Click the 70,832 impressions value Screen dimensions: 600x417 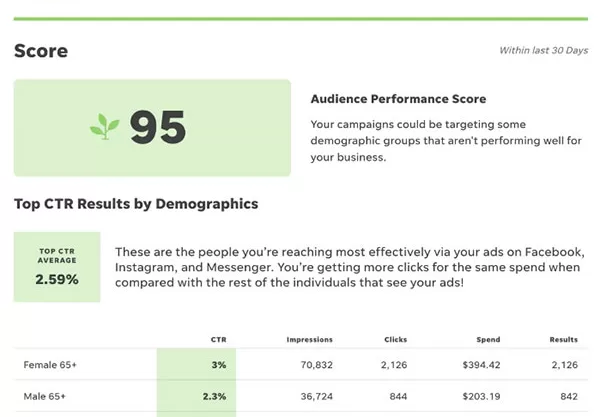pyautogui.click(x=316, y=365)
